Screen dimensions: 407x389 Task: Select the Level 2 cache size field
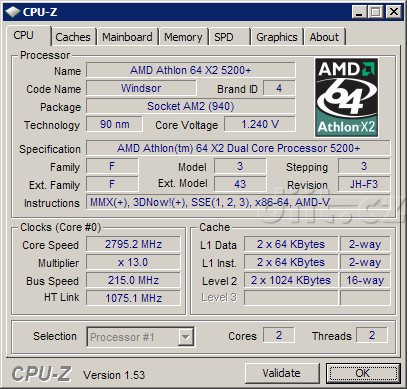coord(291,280)
